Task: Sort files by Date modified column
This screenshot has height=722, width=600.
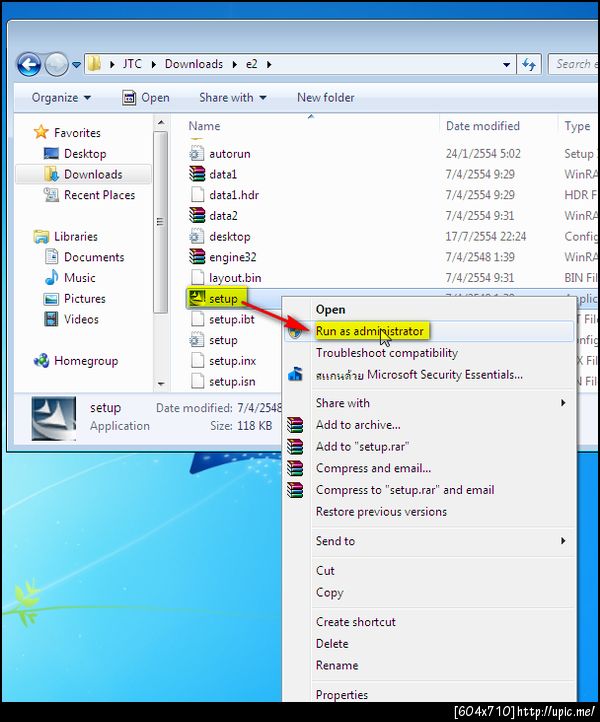Action: point(483,126)
